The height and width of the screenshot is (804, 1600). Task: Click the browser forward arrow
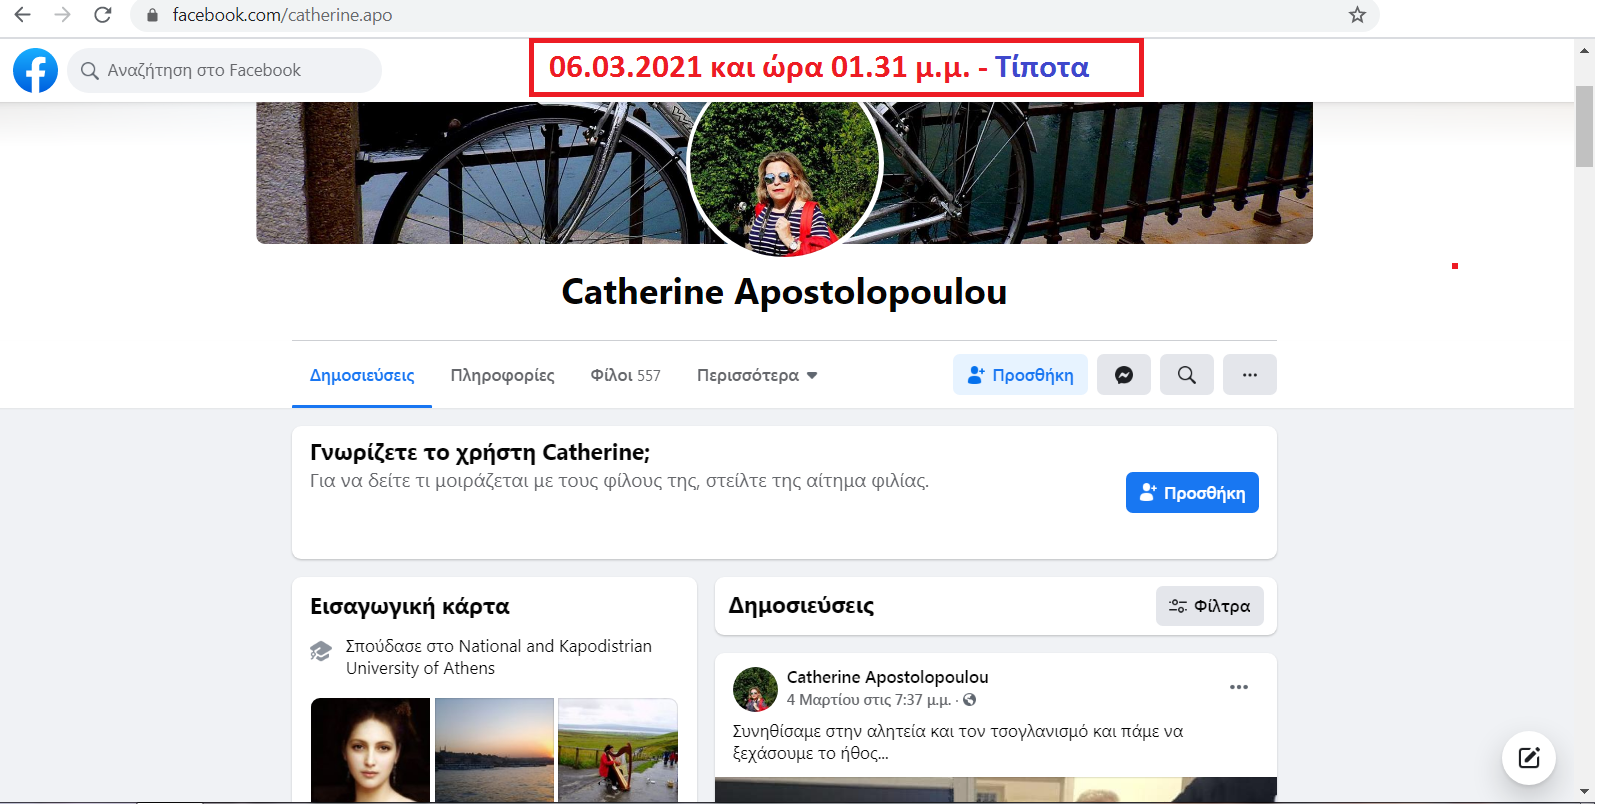(x=62, y=15)
